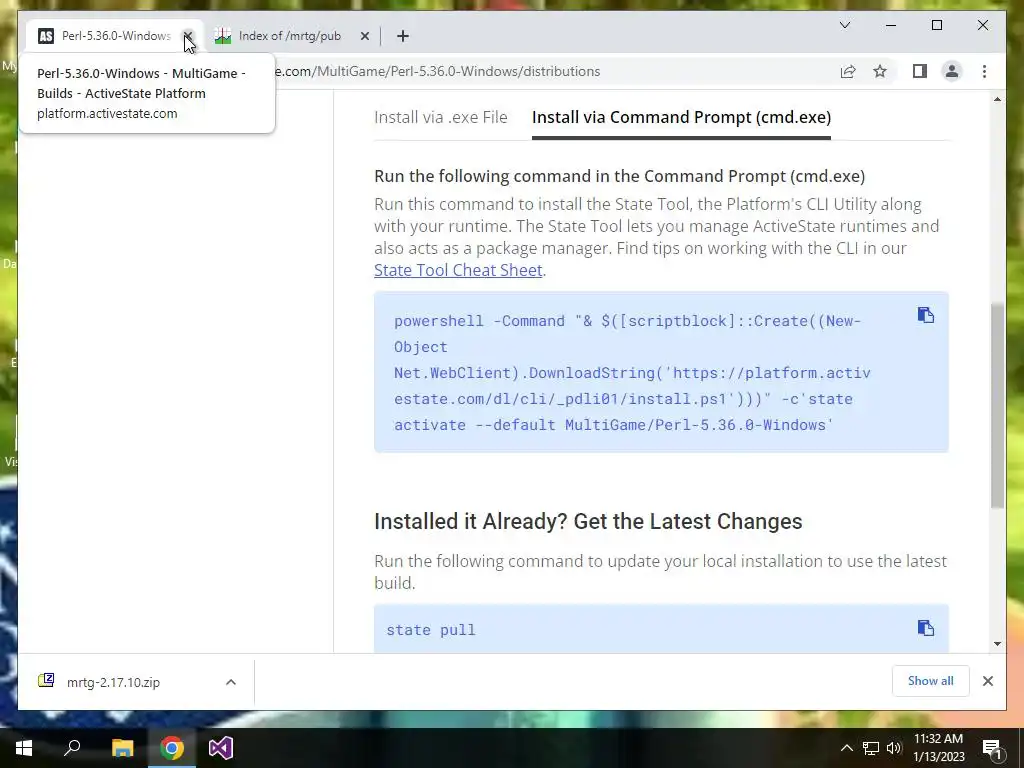Open the tab search dropdown chevron
This screenshot has height=768, width=1024.
click(x=844, y=25)
